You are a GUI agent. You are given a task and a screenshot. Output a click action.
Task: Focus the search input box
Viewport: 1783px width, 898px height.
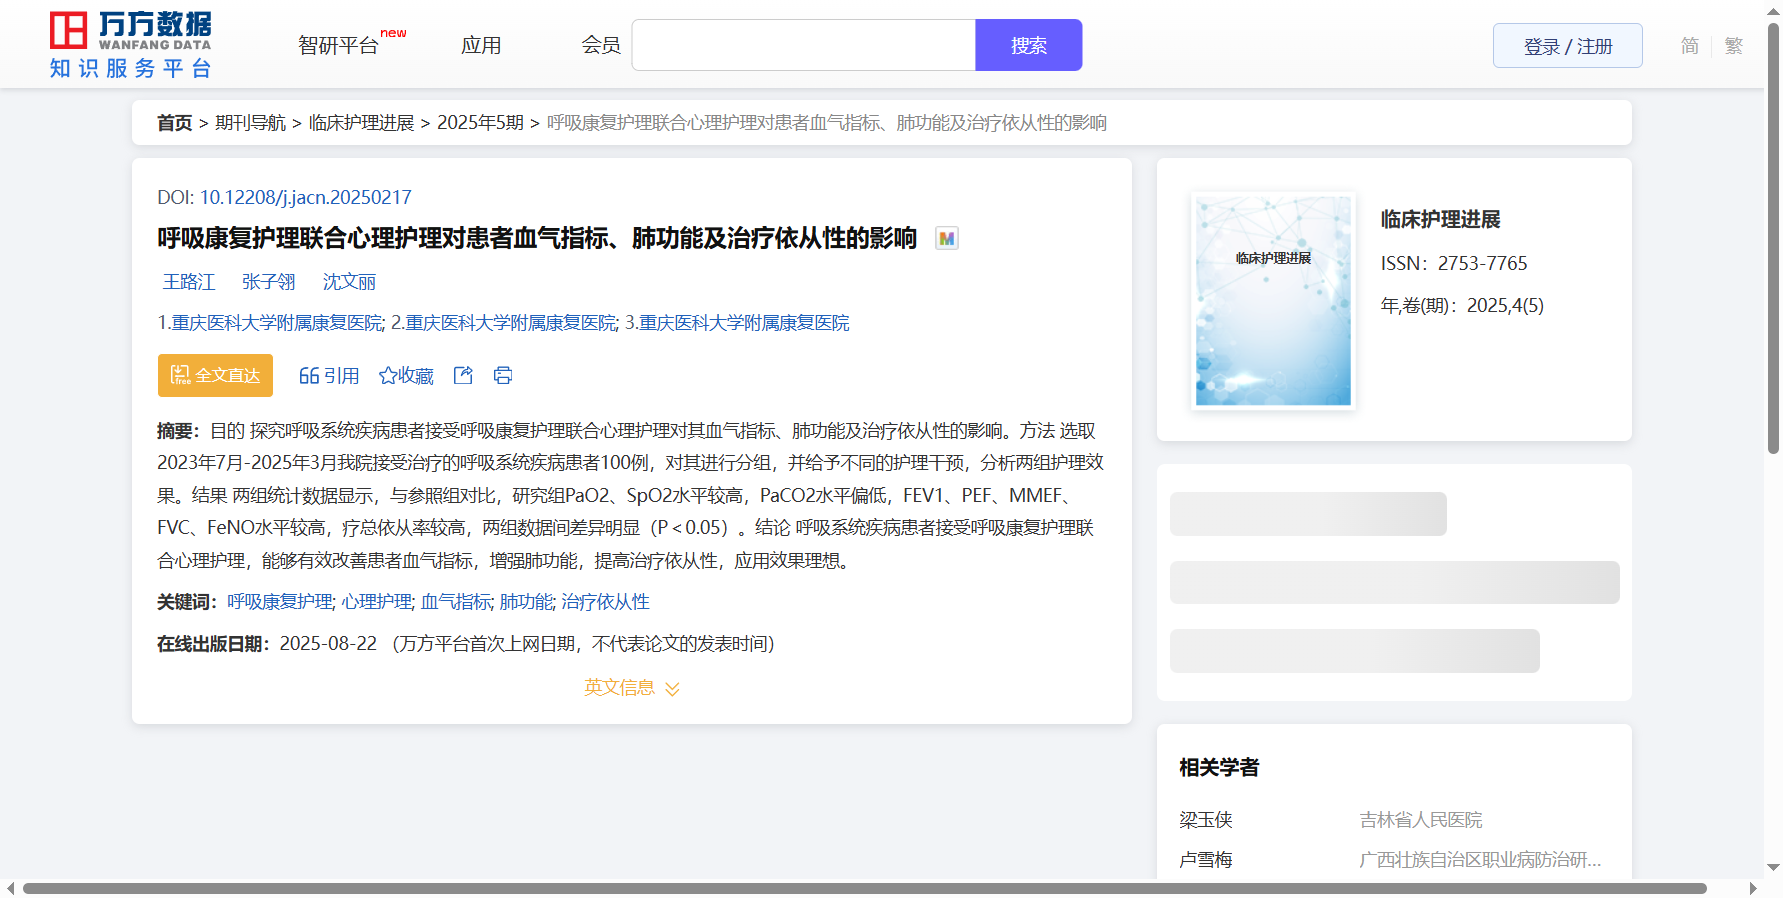point(804,45)
